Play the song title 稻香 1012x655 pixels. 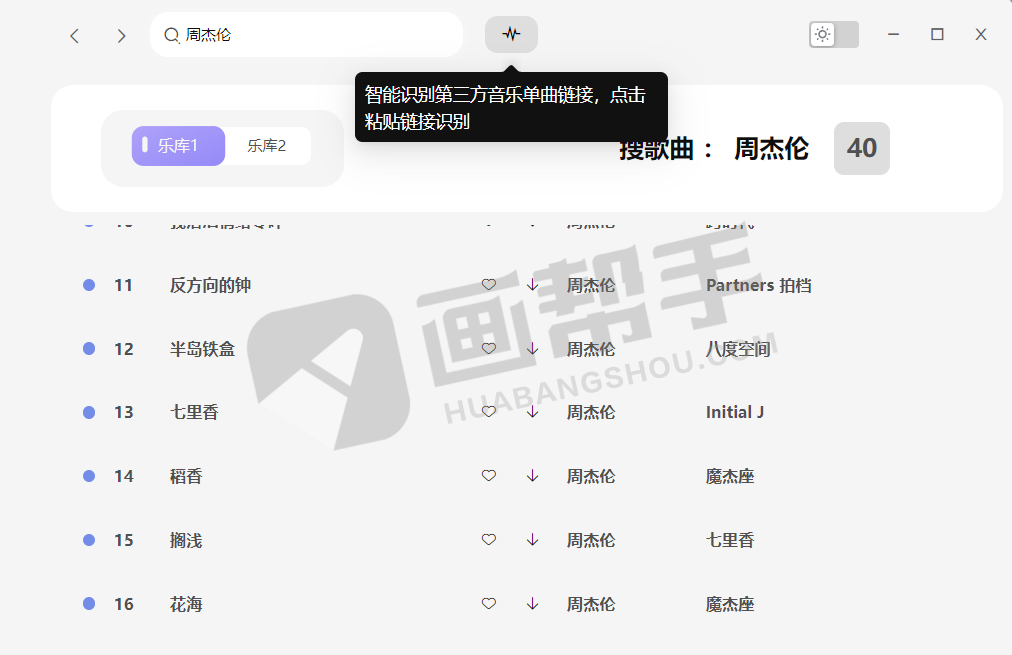[x=186, y=476]
